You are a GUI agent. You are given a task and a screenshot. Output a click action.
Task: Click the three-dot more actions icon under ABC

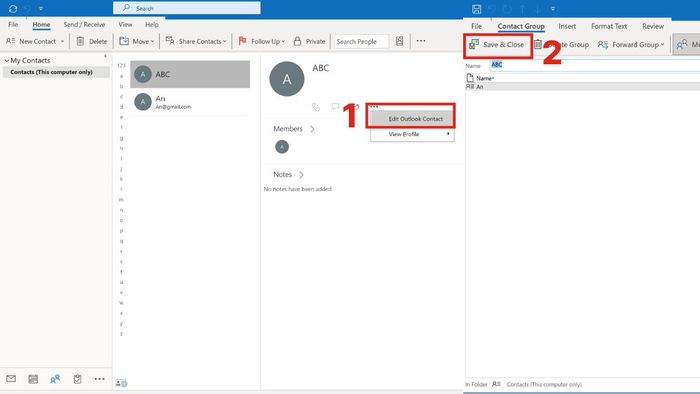pos(374,107)
